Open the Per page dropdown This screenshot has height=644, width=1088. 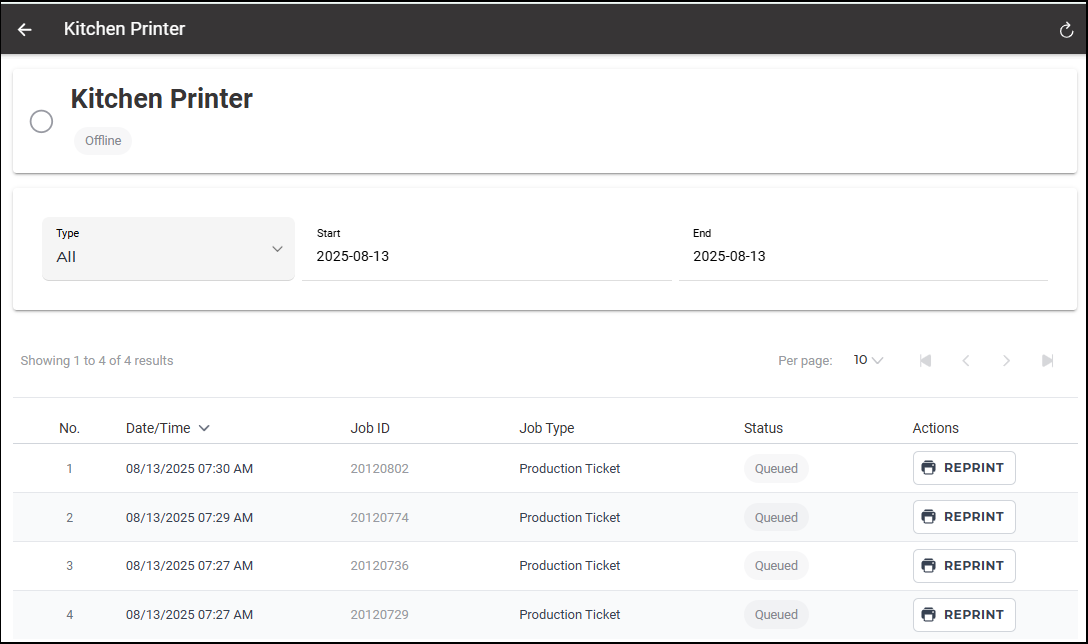point(867,360)
